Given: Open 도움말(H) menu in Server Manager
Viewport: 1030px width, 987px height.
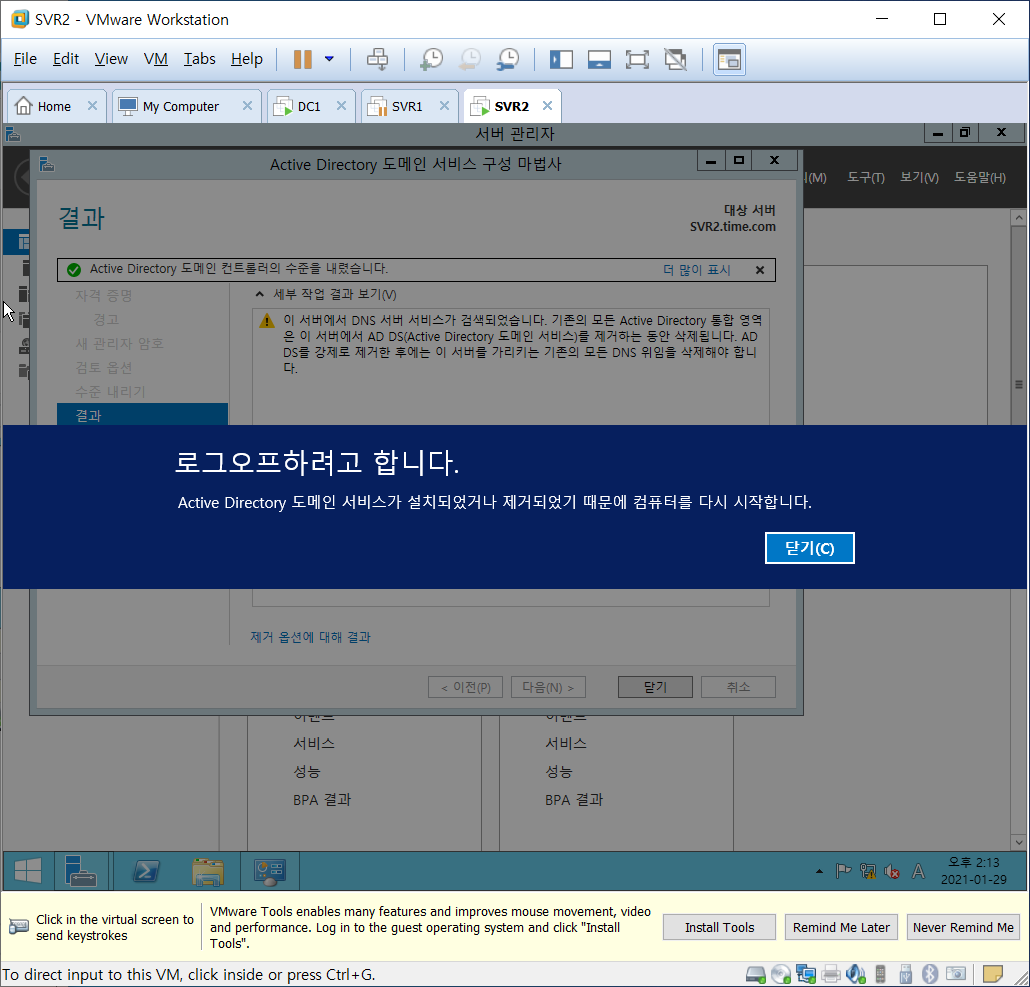Looking at the screenshot, I should [x=979, y=177].
